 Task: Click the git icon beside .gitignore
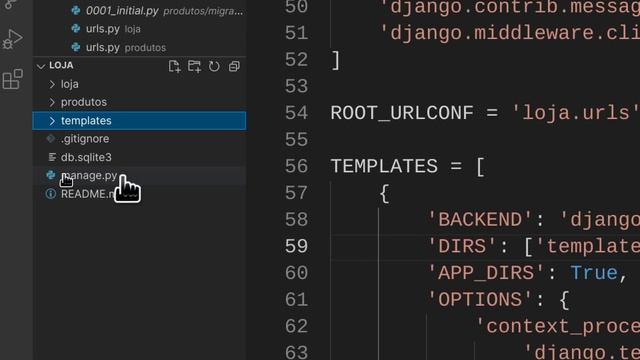(51, 139)
